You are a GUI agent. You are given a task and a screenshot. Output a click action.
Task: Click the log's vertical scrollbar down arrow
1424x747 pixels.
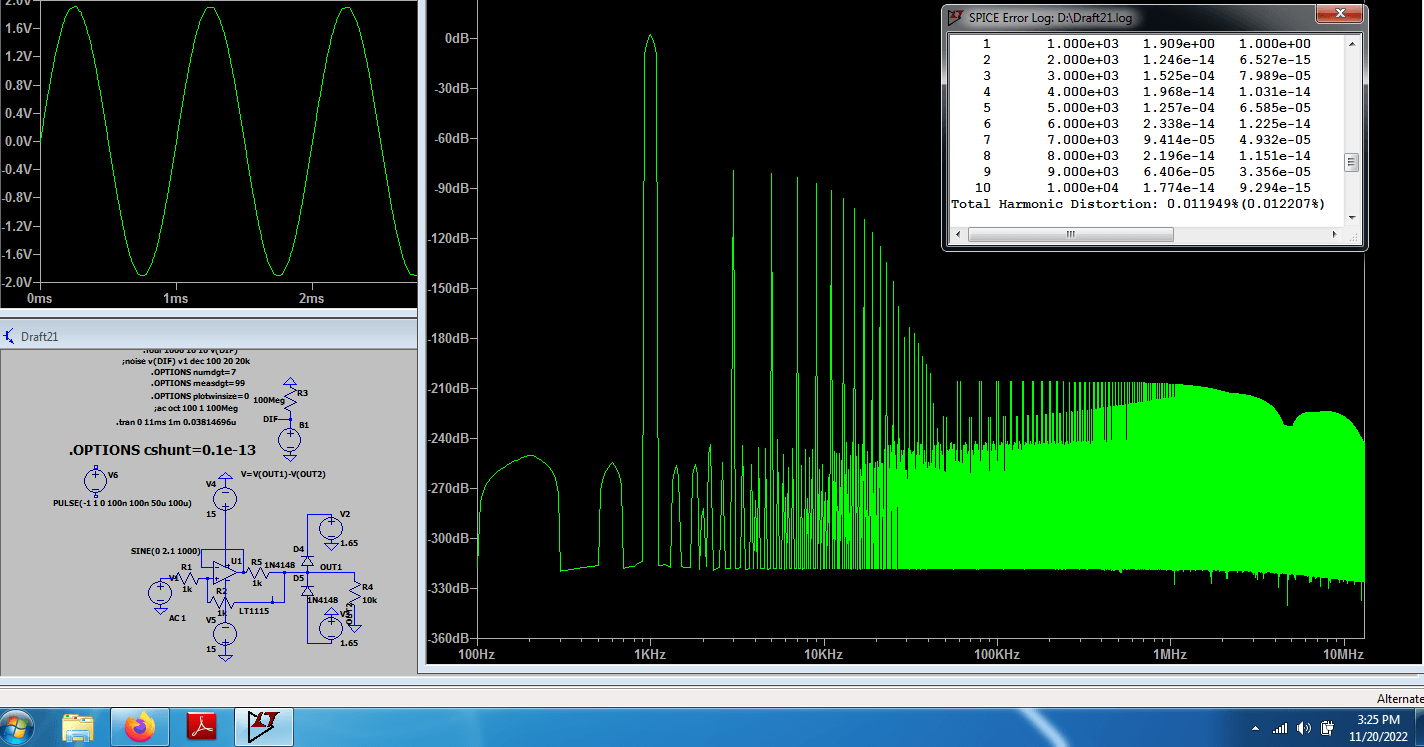pyautogui.click(x=1351, y=217)
